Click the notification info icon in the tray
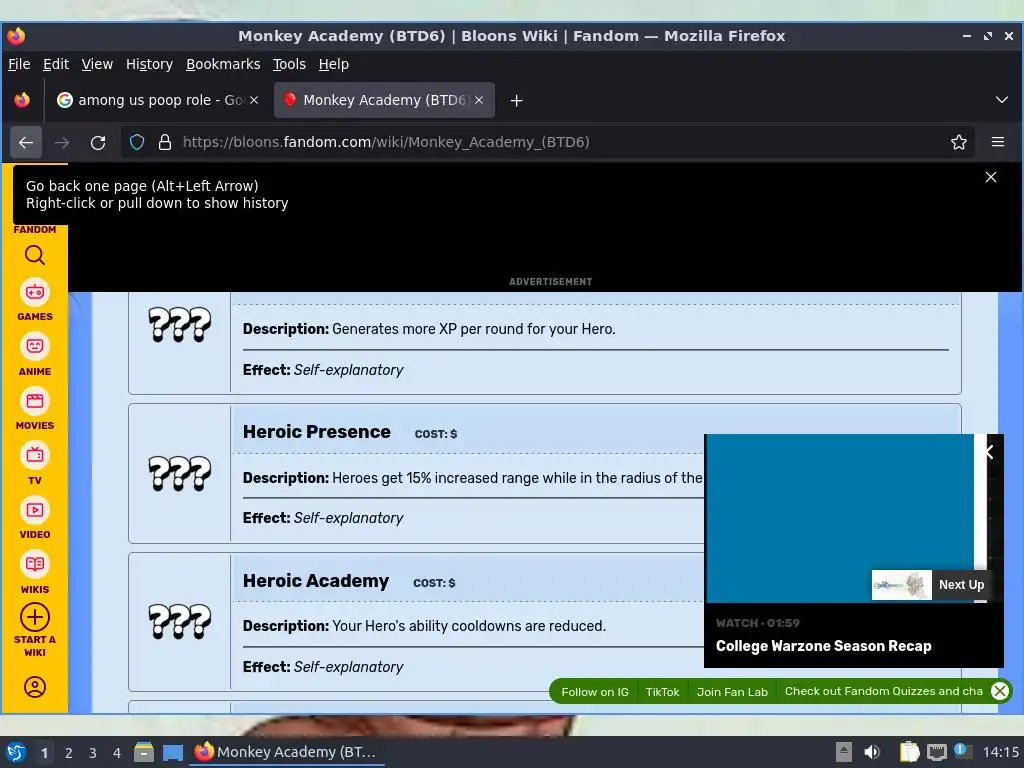1024x768 pixels. pyautogui.click(x=961, y=751)
